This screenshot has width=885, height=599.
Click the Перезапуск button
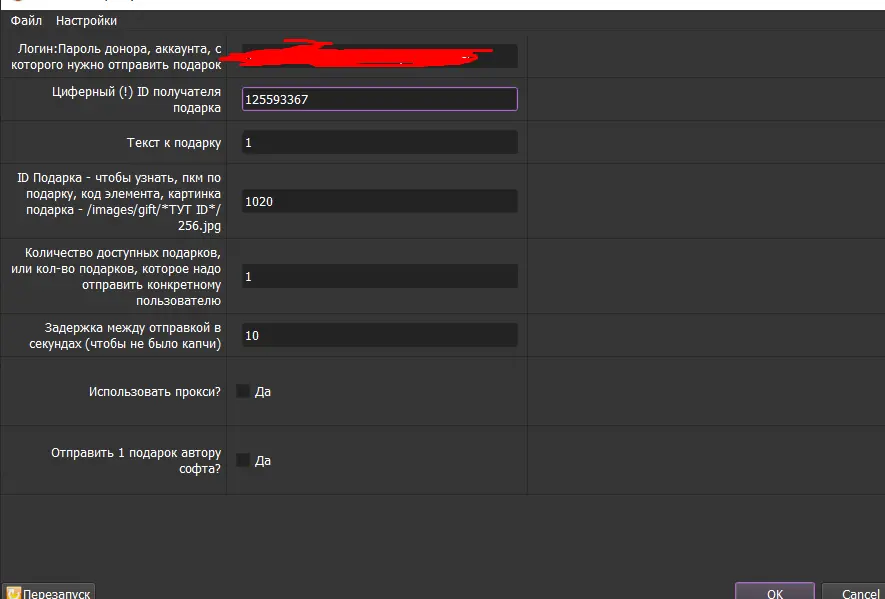(x=49, y=592)
